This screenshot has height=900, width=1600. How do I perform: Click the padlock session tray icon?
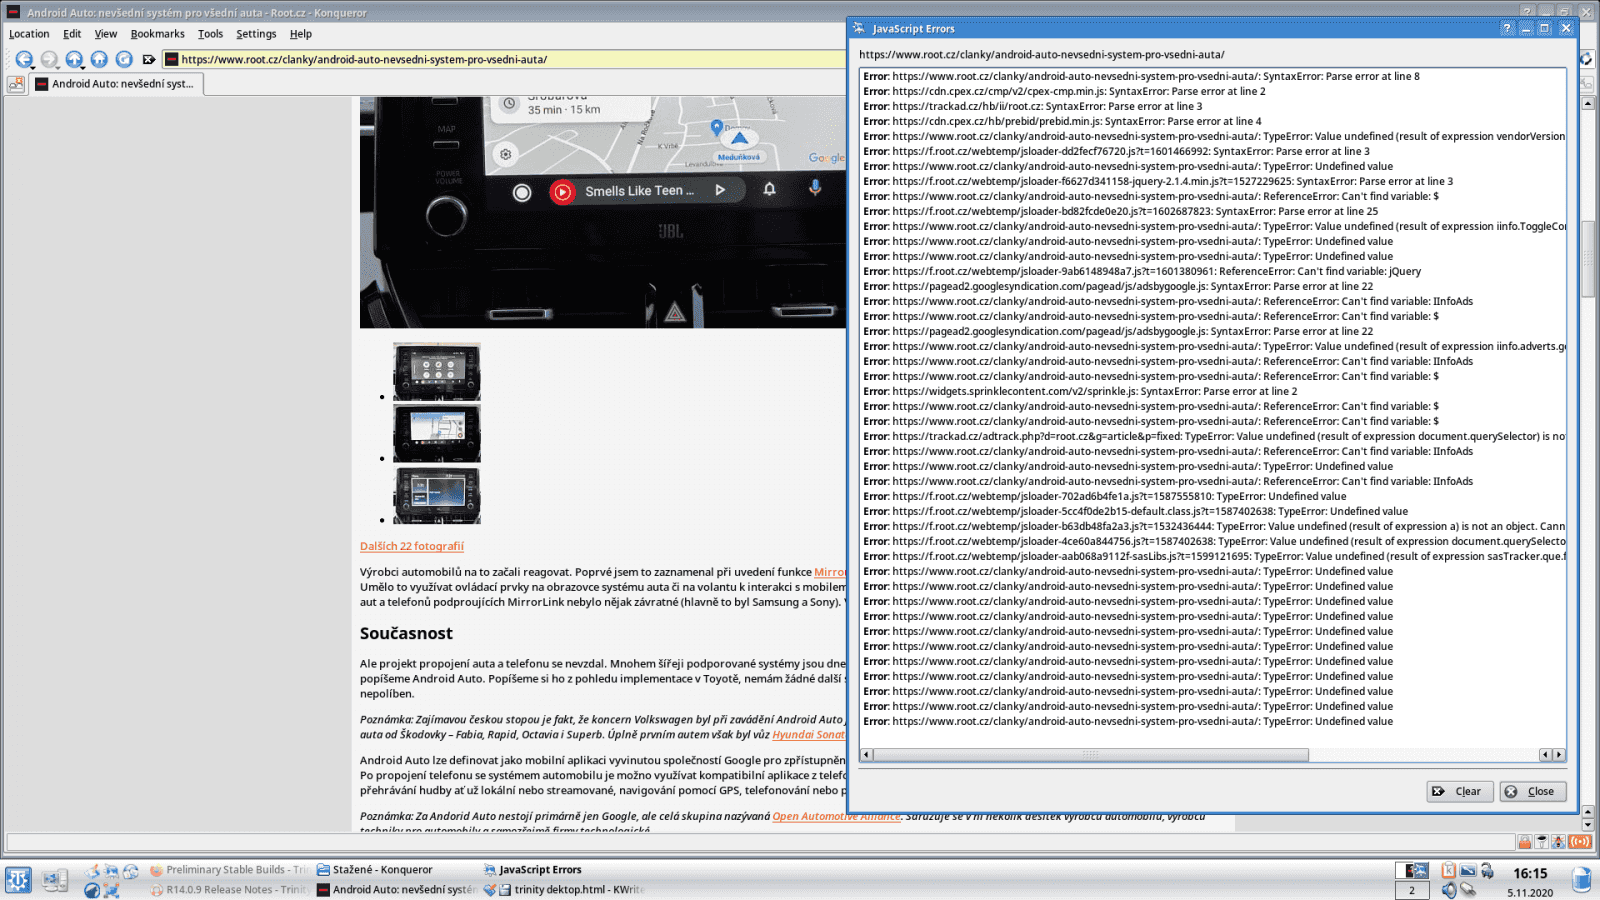click(1487, 870)
